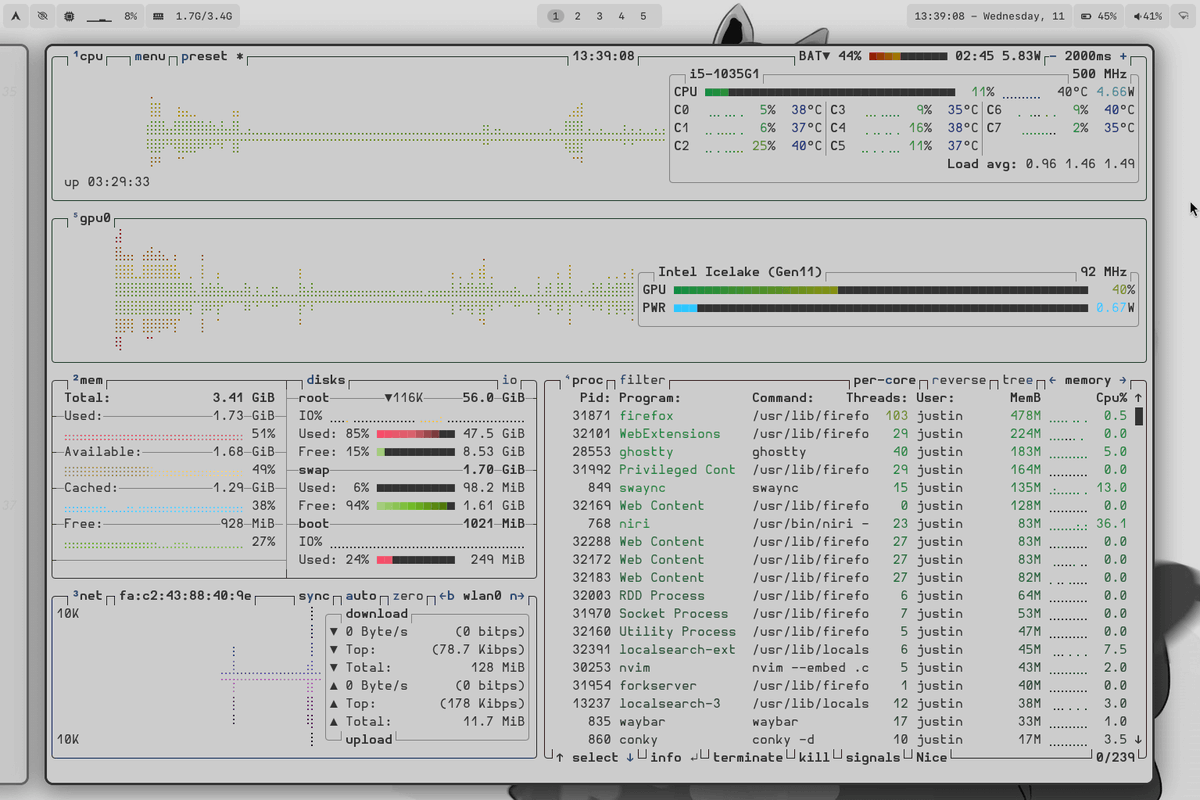Click the crossed-out eye icon in top bar
This screenshot has height=800, width=1200.
click(42, 16)
